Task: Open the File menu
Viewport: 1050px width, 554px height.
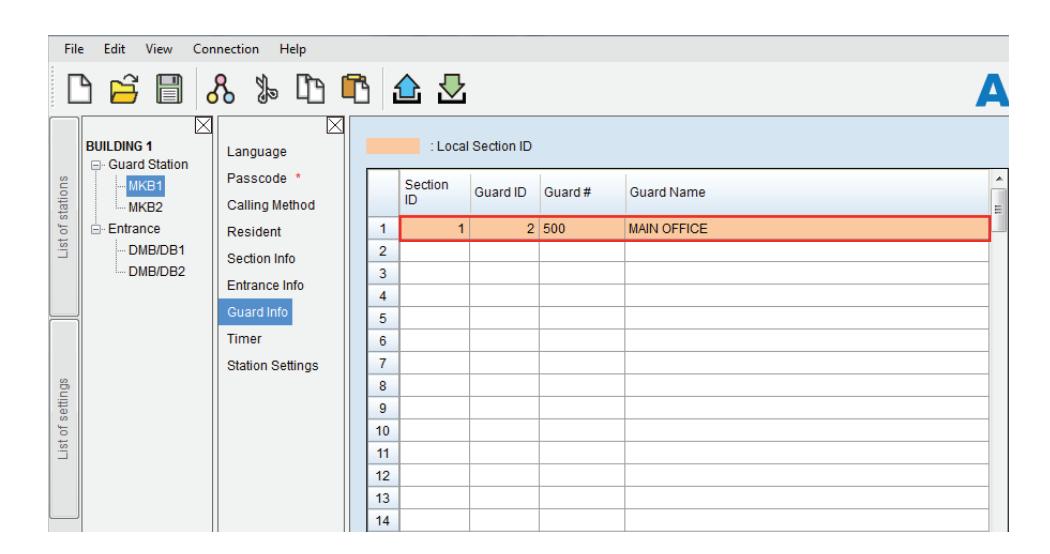Action: [x=74, y=49]
